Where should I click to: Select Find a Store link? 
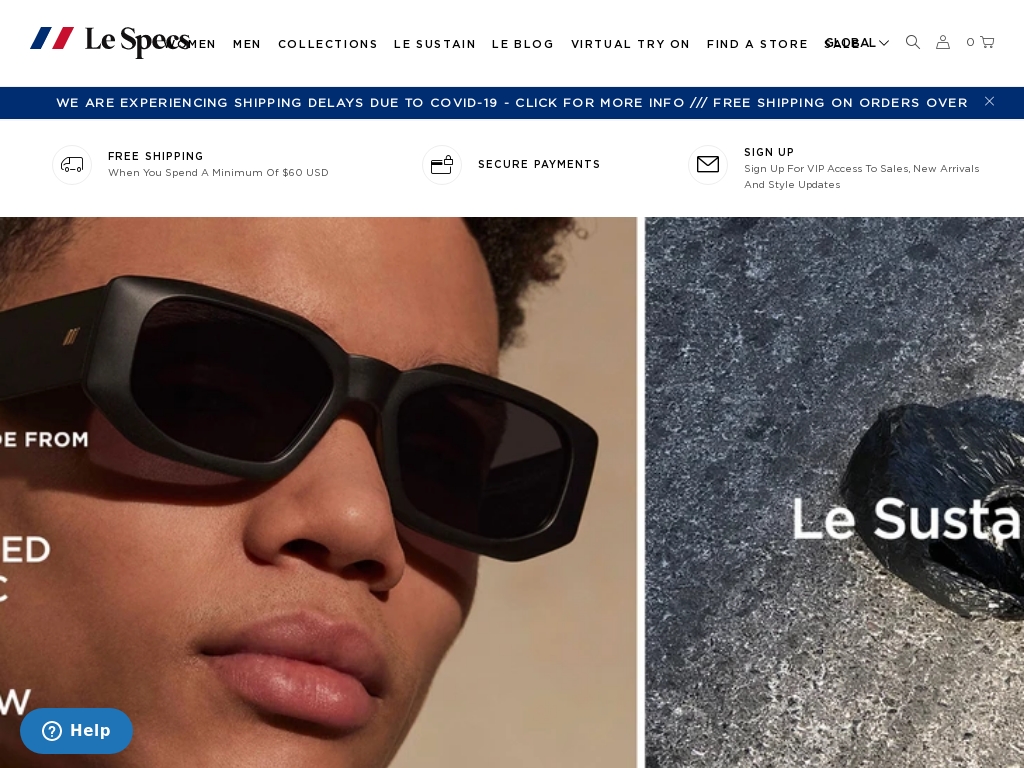coord(758,44)
